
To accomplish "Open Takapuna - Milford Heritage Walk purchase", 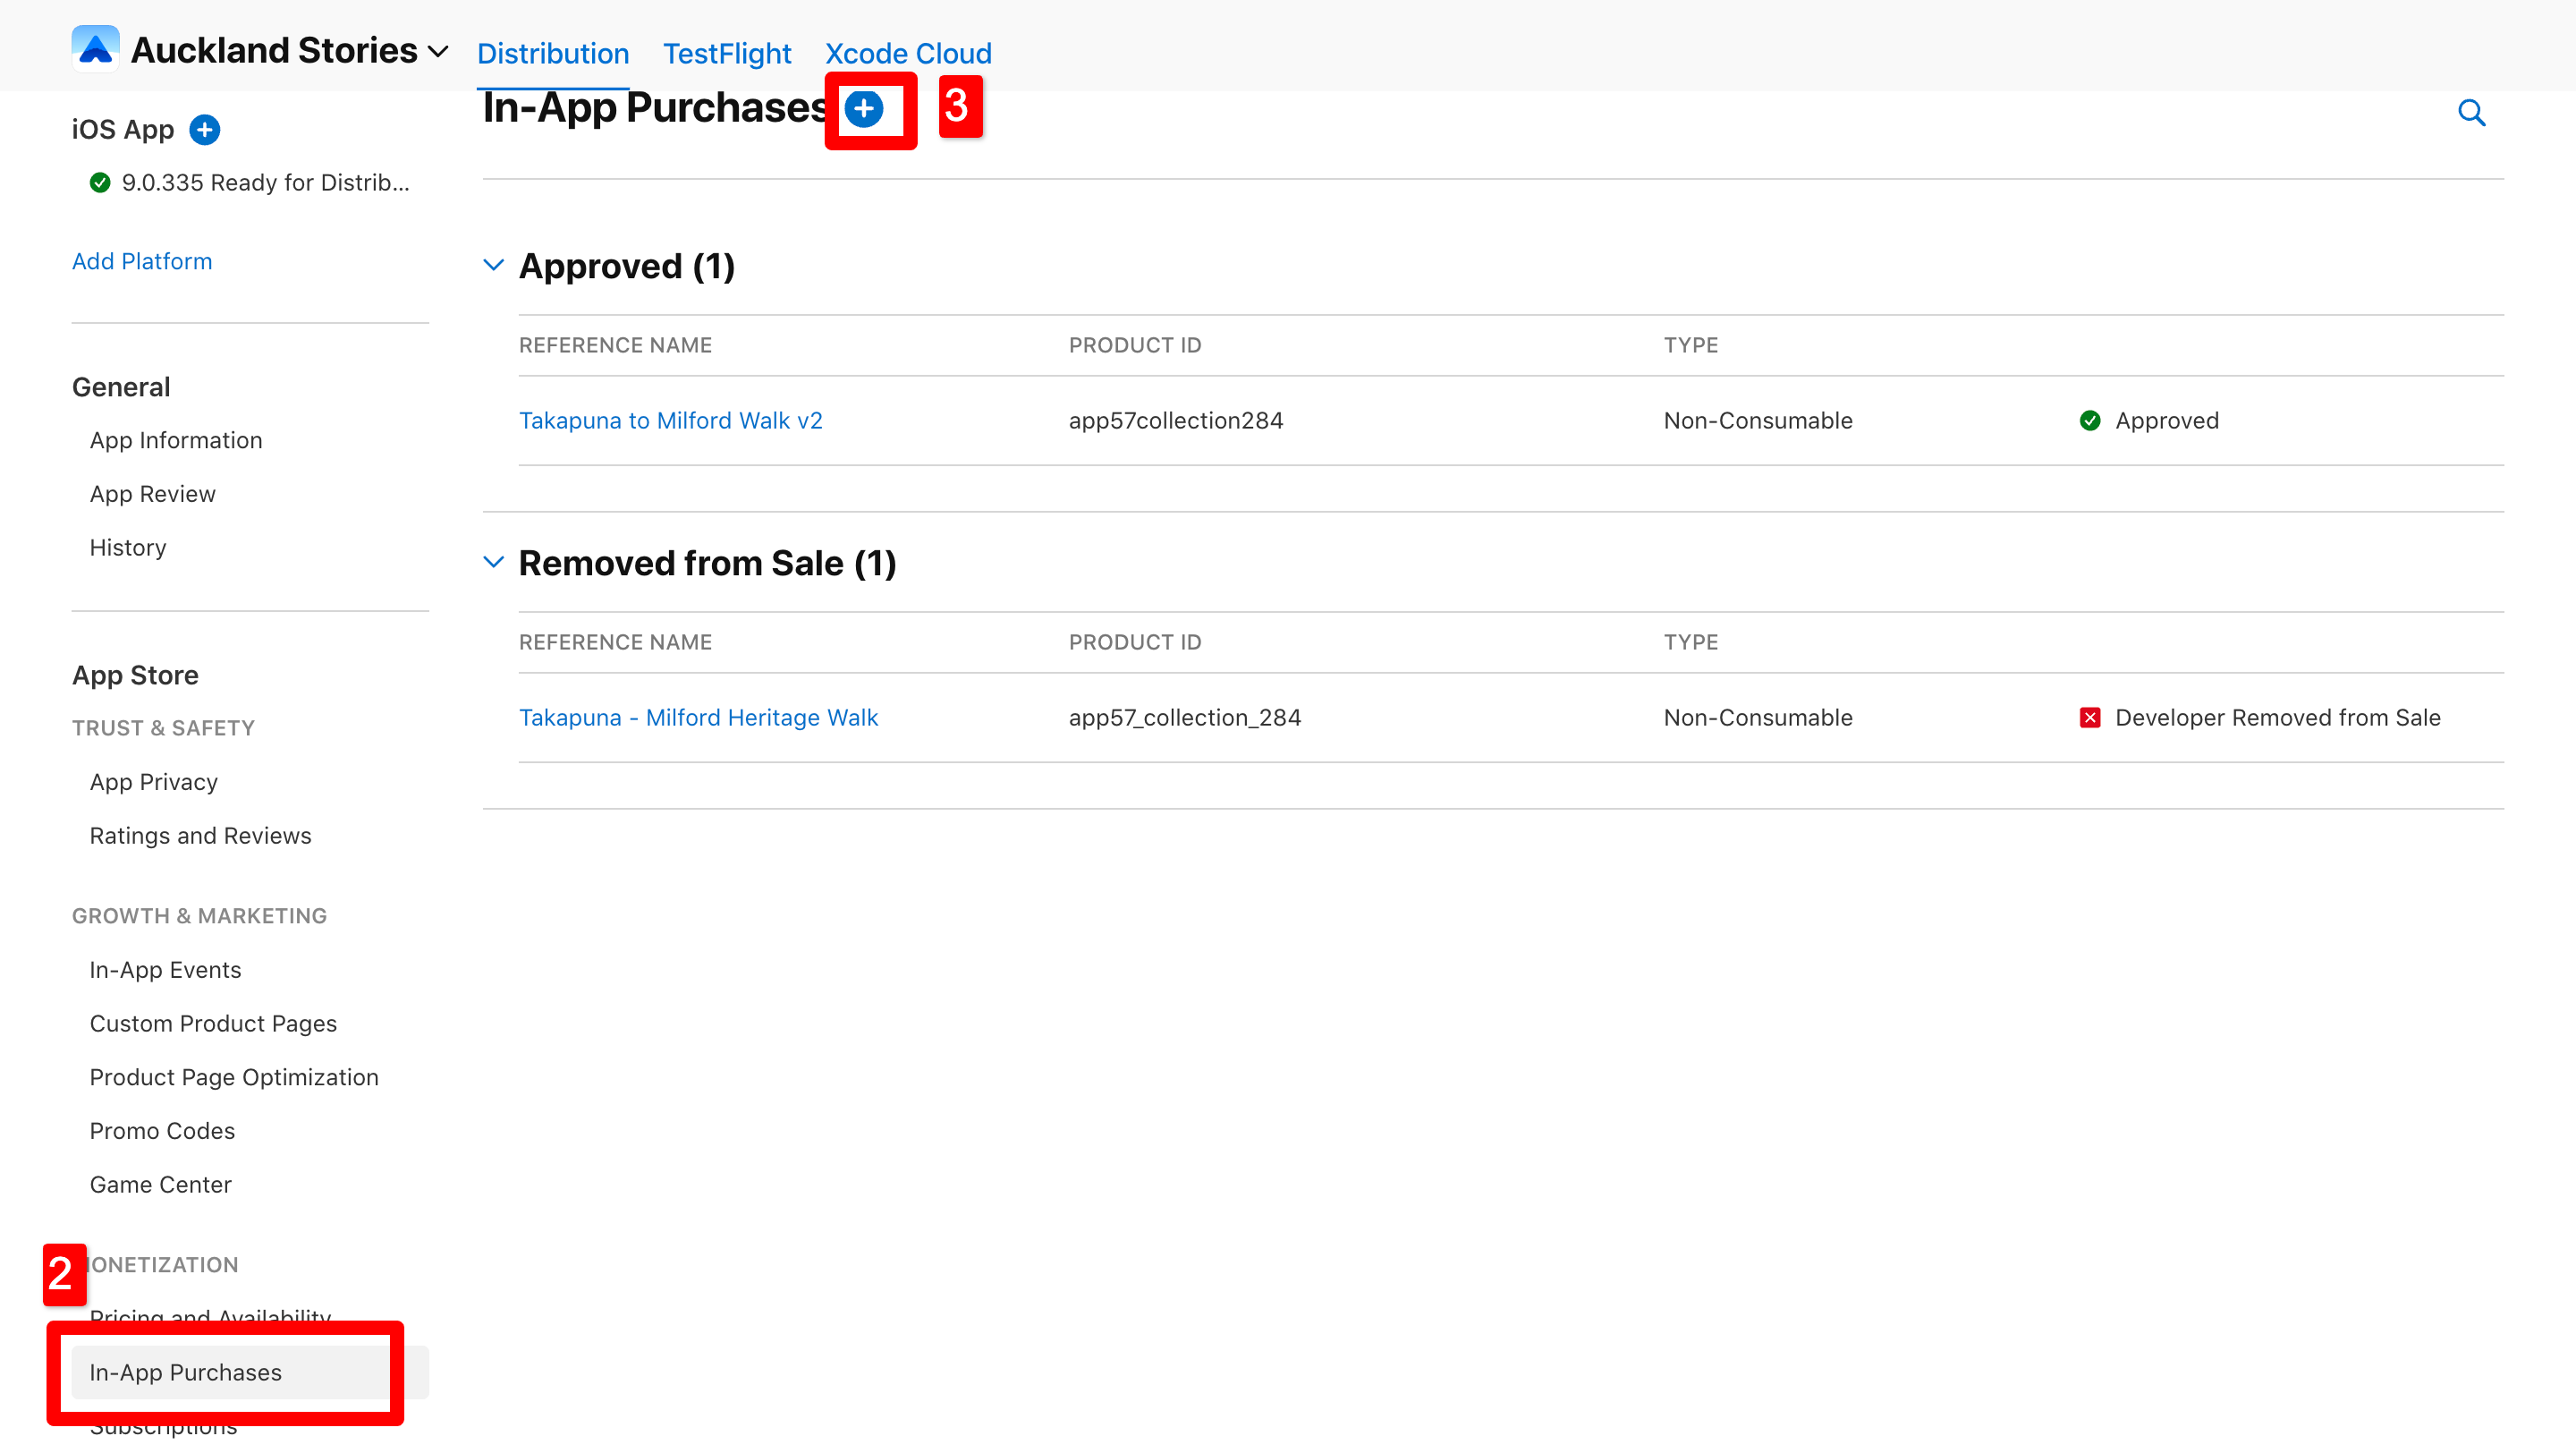I will coord(698,718).
